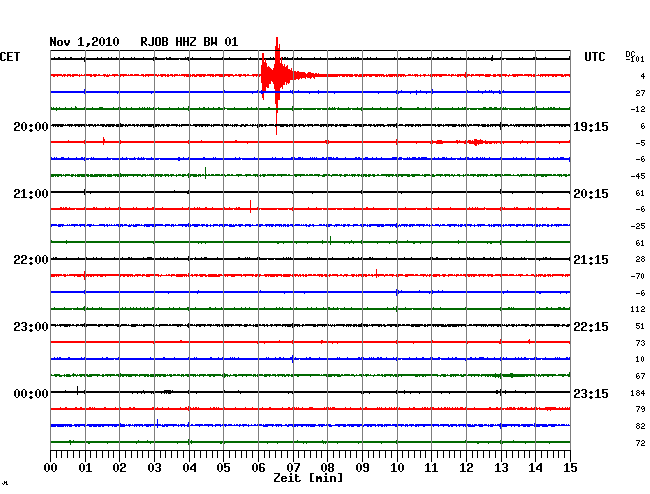This screenshot has height=494, width=650.
Task: Click the "01" minute tick label
Action: pos(85,468)
